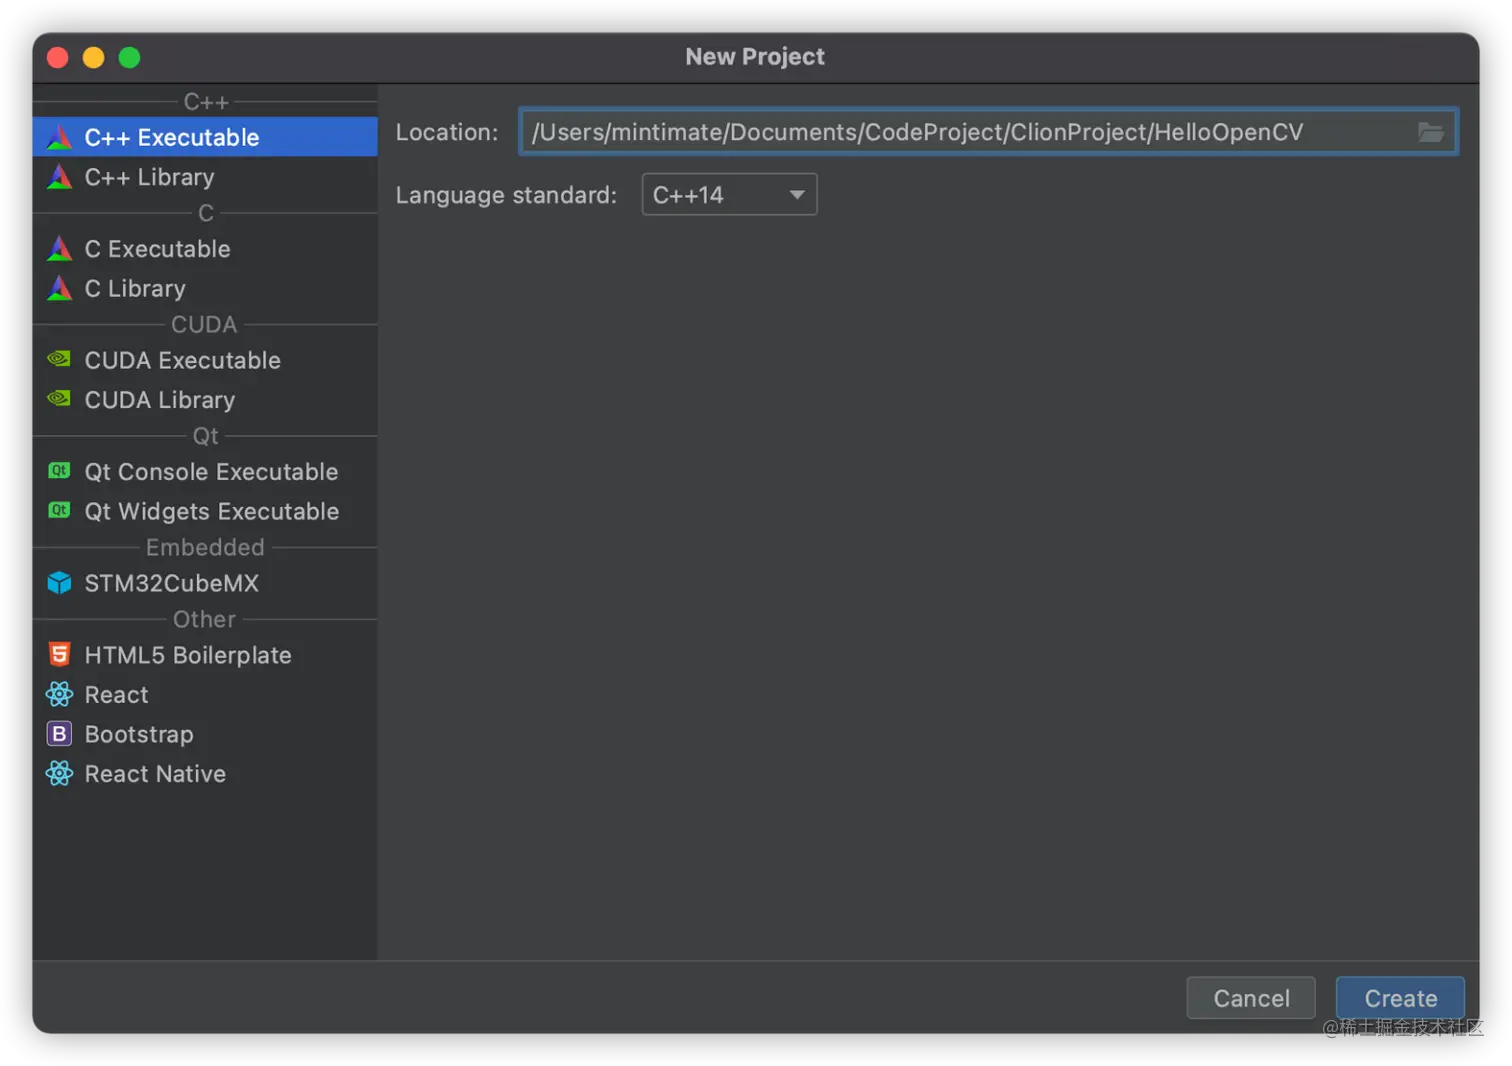
Task: Cancel the new project dialog
Action: coord(1250,997)
